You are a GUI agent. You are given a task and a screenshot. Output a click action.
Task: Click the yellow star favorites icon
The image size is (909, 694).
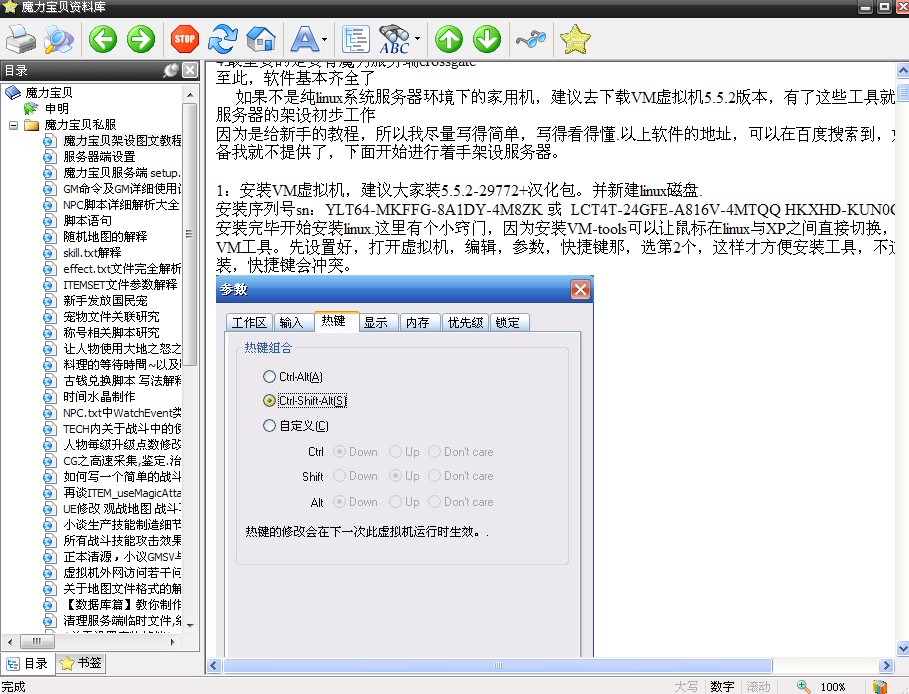tap(575, 40)
